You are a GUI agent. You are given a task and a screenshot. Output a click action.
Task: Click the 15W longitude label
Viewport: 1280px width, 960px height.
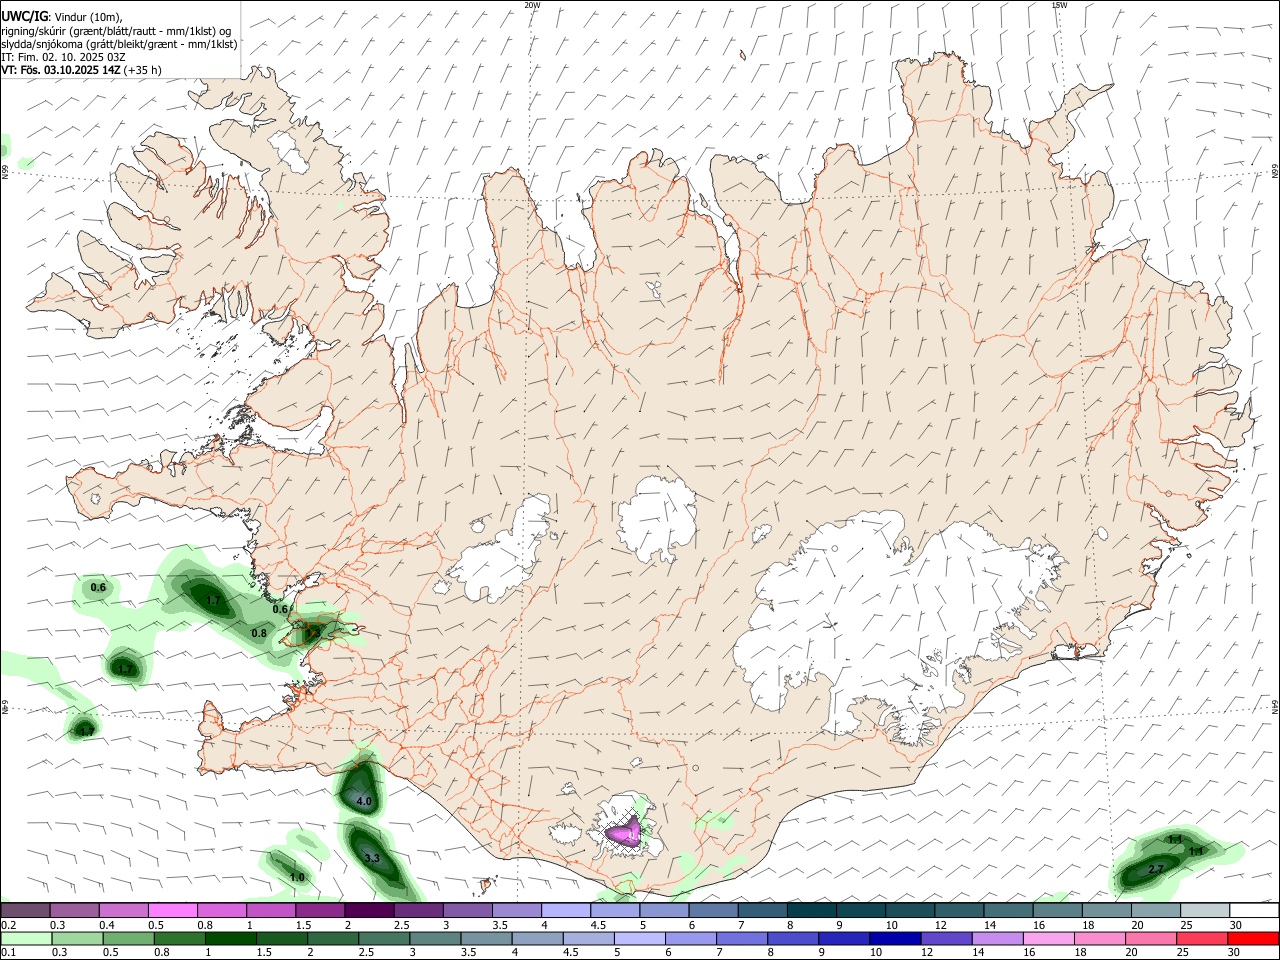1059,5
